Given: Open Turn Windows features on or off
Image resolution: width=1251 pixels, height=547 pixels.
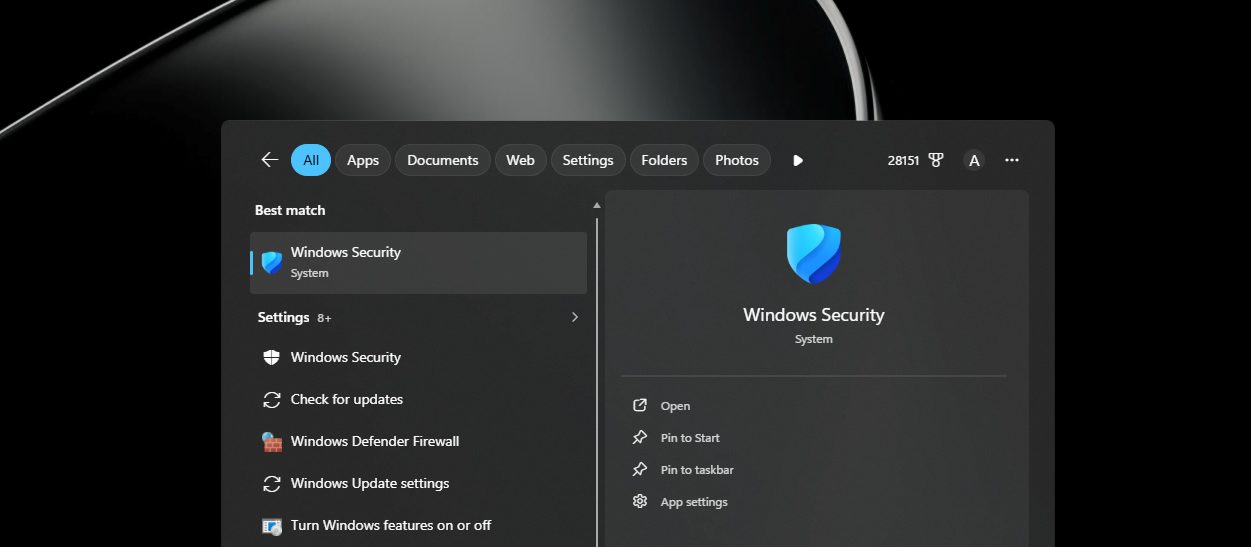Looking at the screenshot, I should click(418, 525).
